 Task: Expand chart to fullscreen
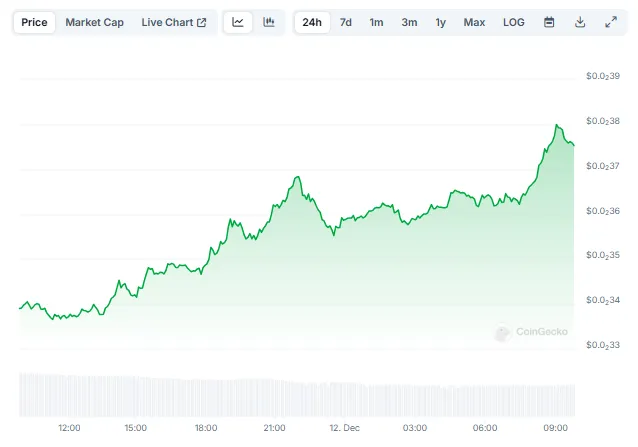point(611,22)
